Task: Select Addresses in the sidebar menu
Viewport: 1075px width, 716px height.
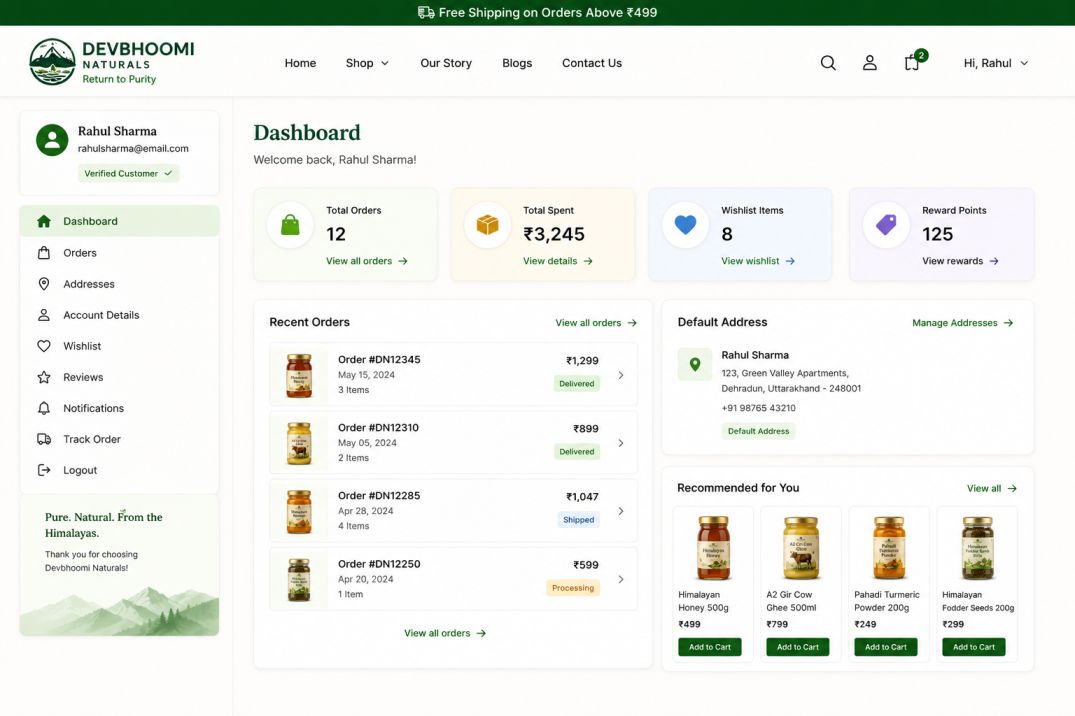Action: click(x=119, y=284)
